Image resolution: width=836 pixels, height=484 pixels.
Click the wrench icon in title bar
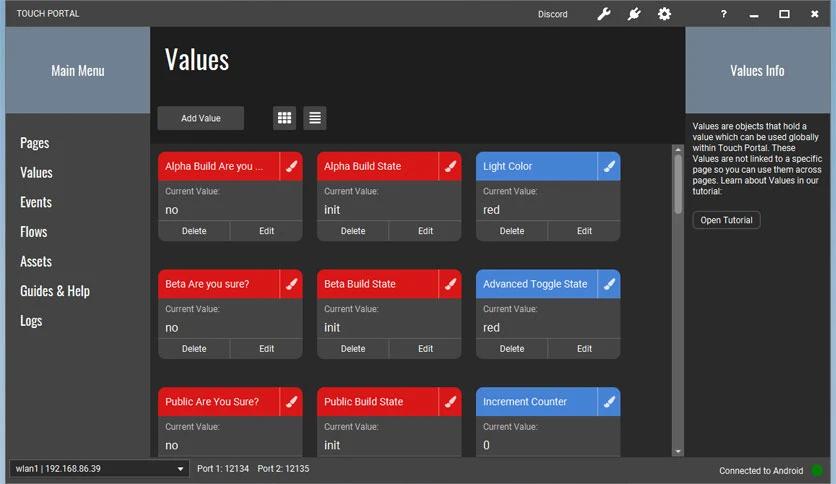pyautogui.click(x=603, y=14)
